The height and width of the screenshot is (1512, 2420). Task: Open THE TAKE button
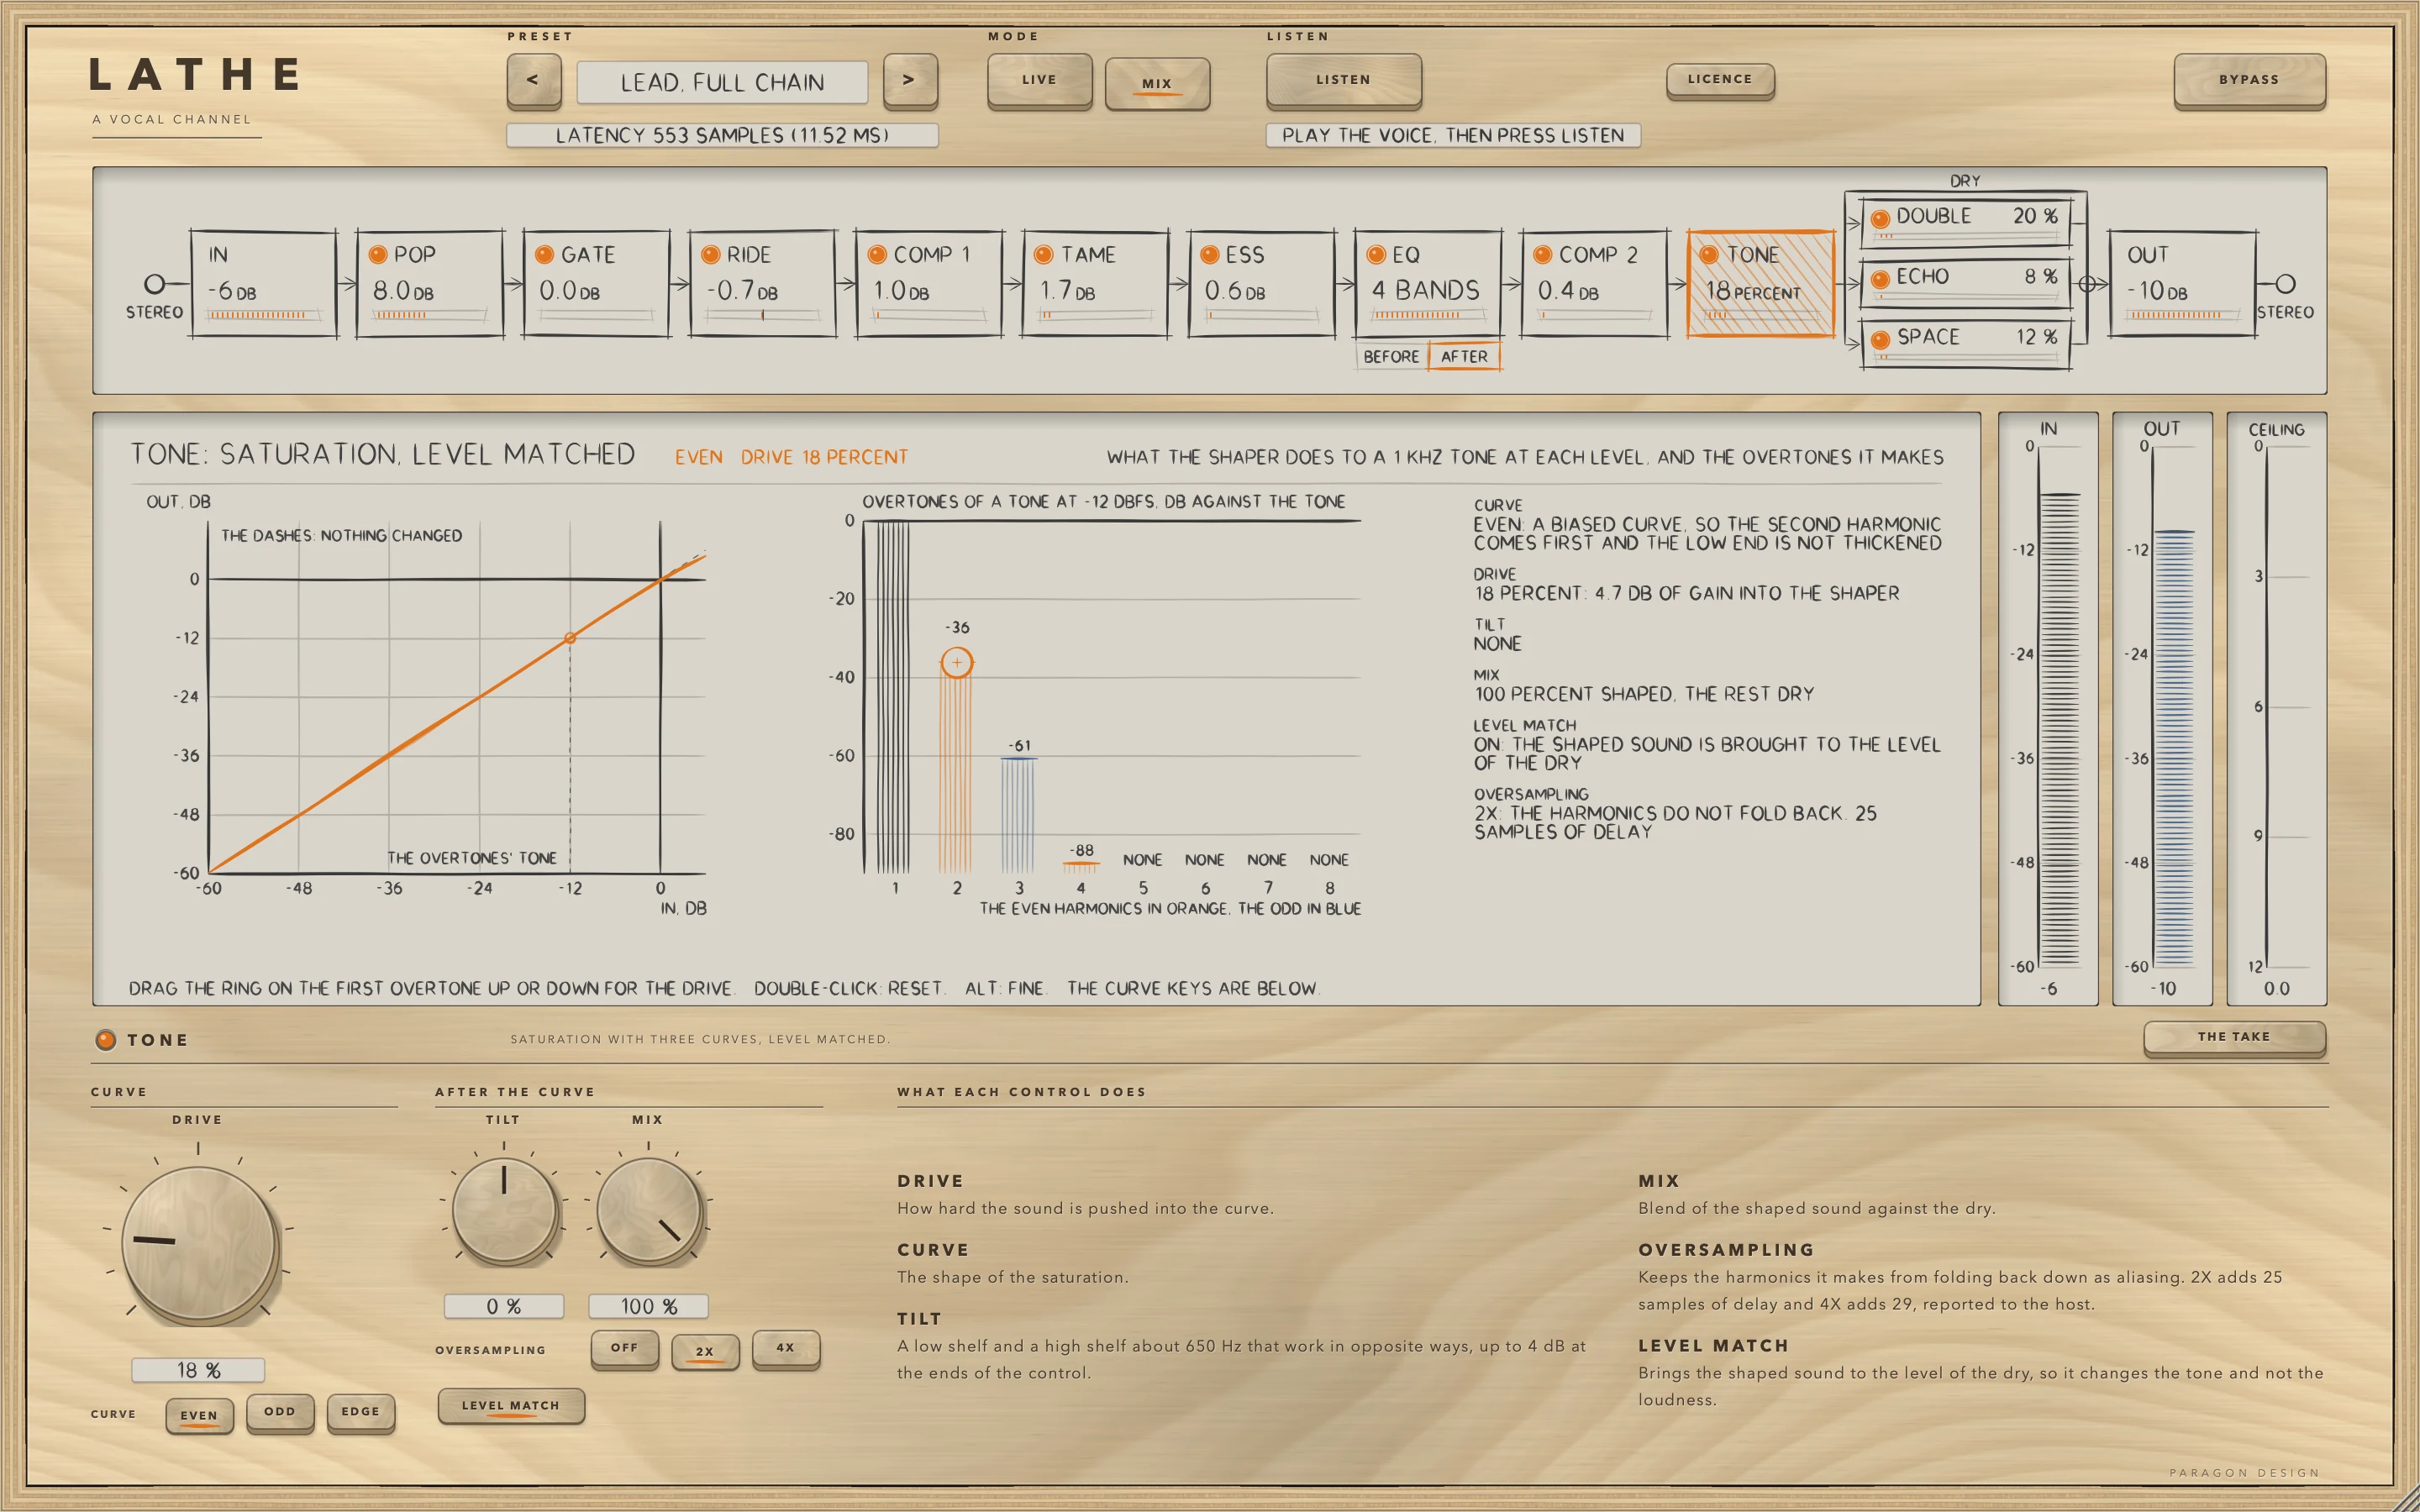pyautogui.click(x=2234, y=1037)
